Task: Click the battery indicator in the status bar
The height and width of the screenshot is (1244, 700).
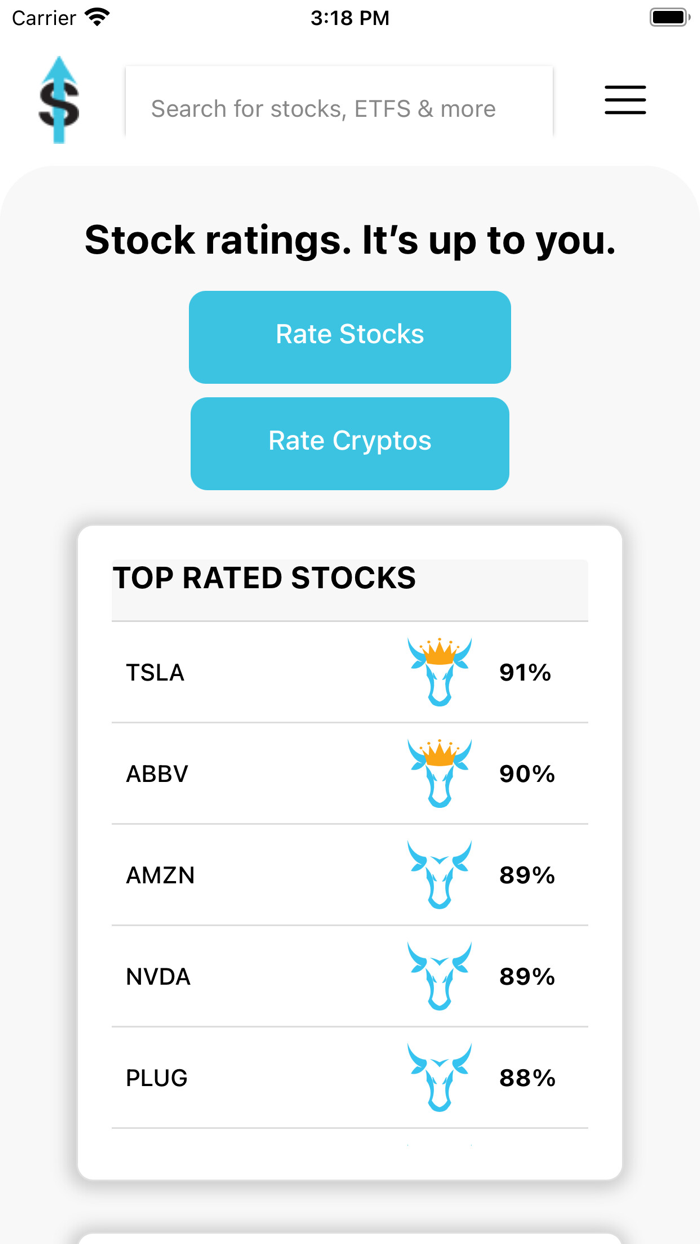Action: [668, 16]
